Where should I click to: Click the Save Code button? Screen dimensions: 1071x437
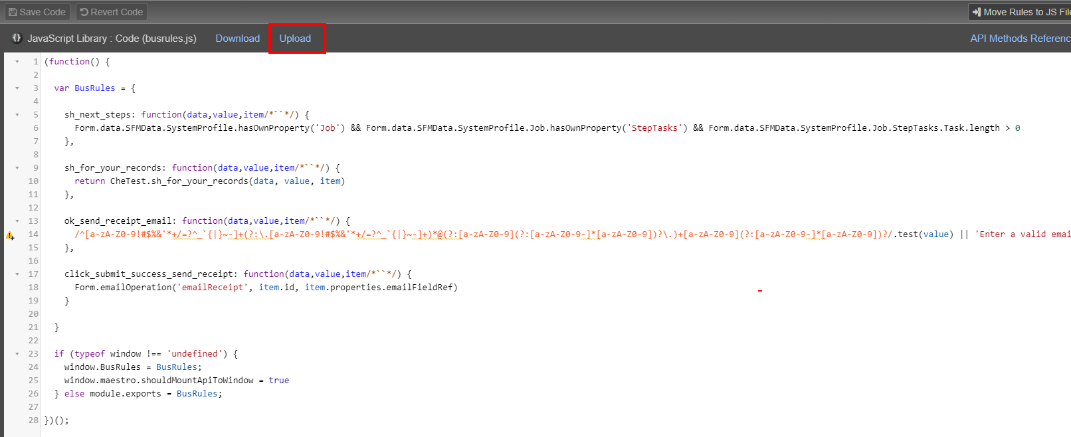point(38,12)
